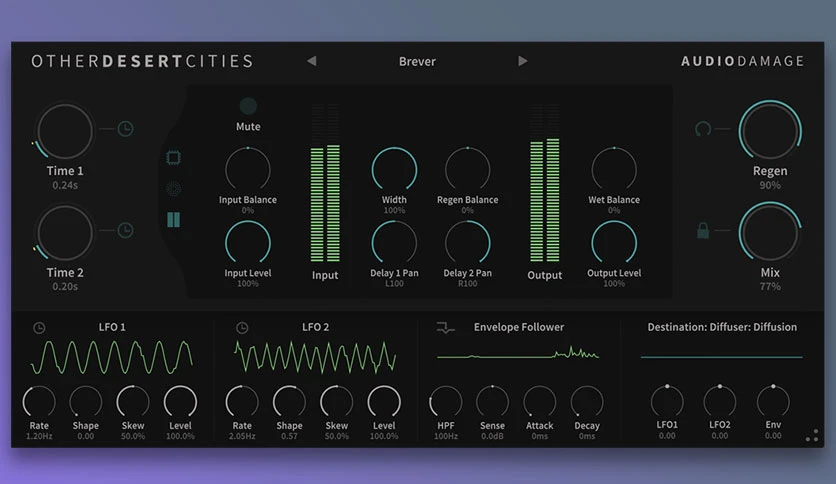Click the Regen Balance knob
The width and height of the screenshot is (836, 484).
[468, 169]
